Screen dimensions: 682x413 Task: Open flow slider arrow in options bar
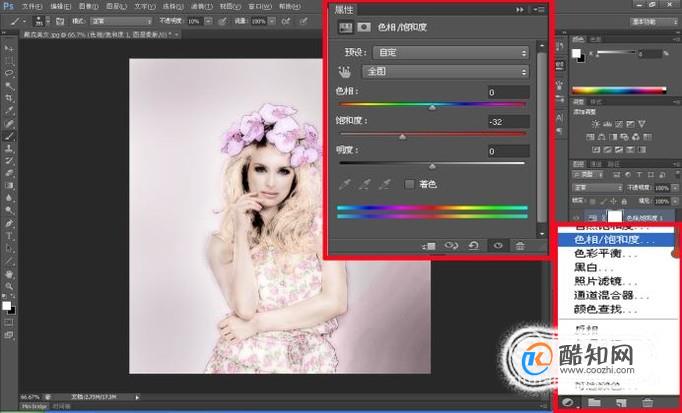pos(272,21)
